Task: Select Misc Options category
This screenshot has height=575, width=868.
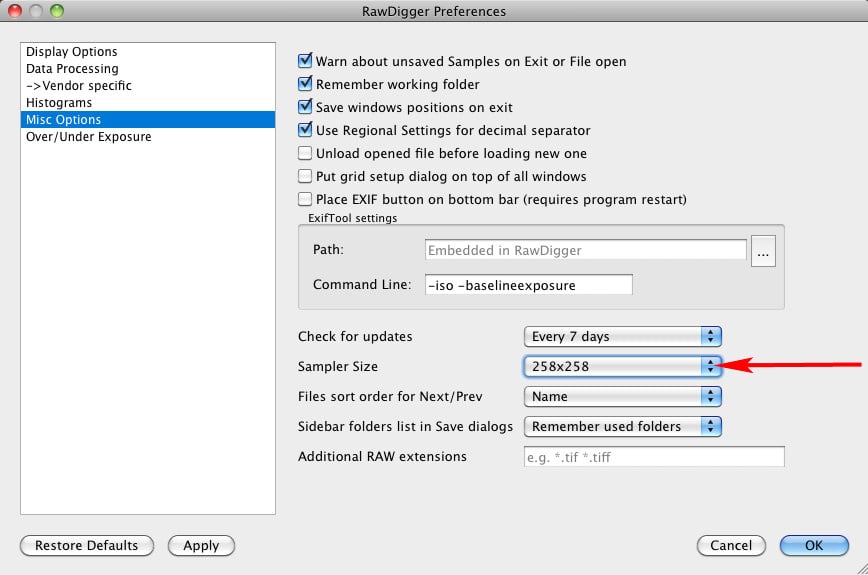Action: (148, 120)
